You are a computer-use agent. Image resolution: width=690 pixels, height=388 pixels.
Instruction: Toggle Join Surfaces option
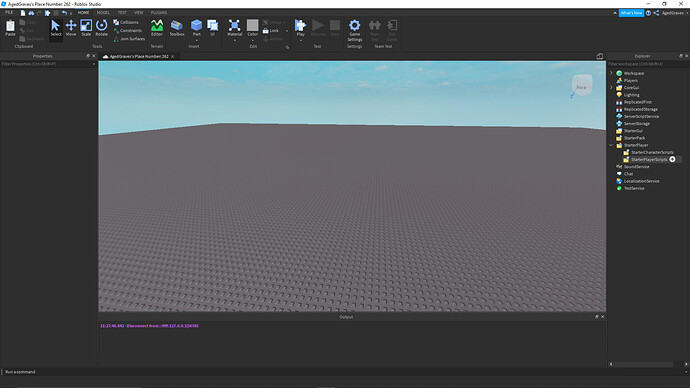click(129, 39)
